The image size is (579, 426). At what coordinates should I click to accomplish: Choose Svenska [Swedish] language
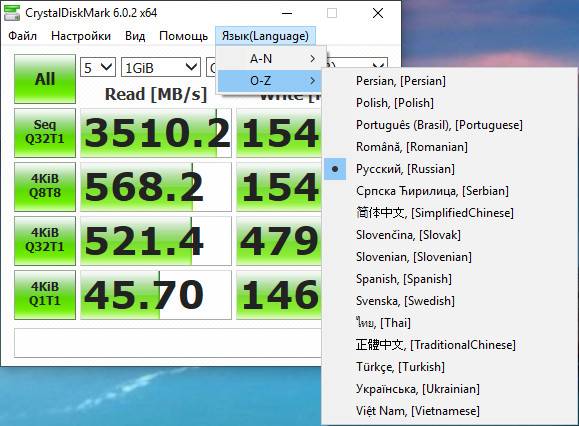click(450, 301)
